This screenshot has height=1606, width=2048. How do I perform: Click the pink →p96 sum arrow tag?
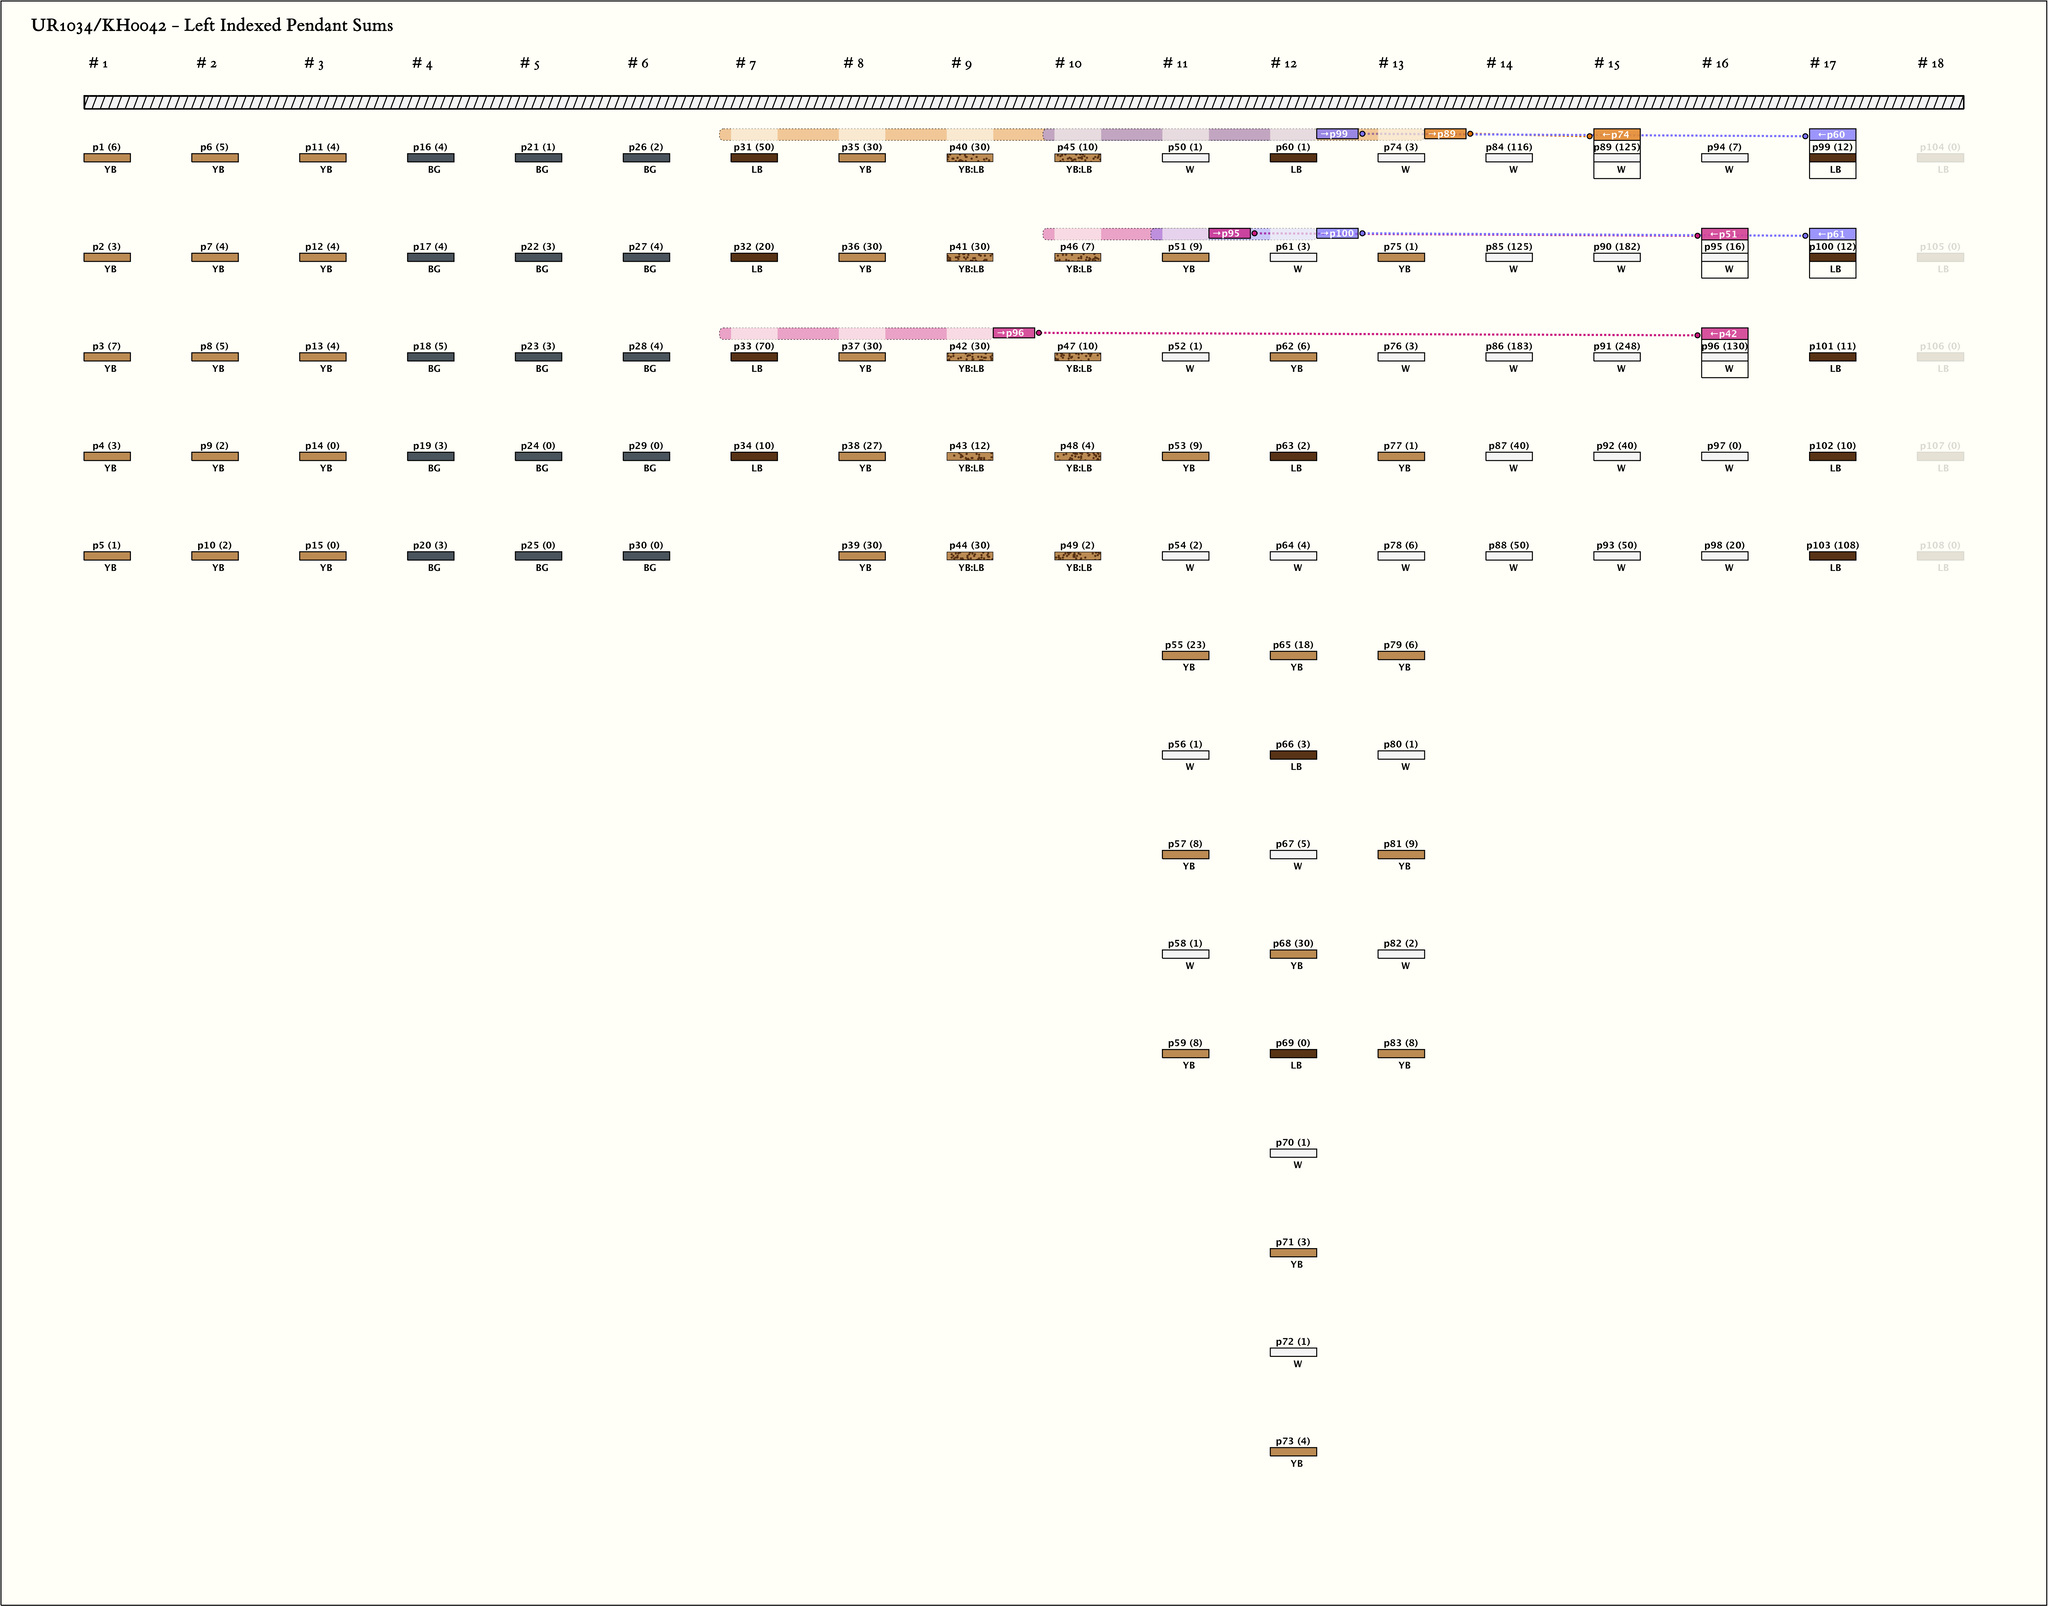coord(1013,333)
